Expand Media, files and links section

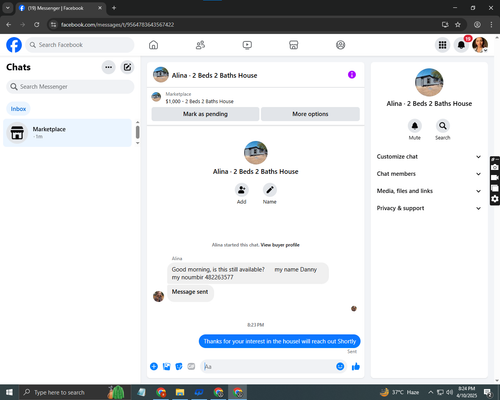(x=429, y=191)
